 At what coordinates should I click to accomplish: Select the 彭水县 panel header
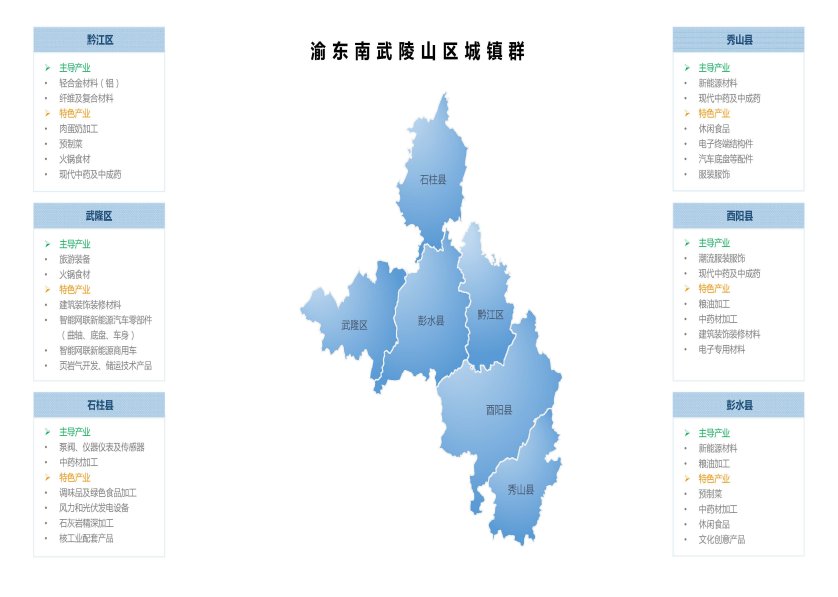pos(739,405)
